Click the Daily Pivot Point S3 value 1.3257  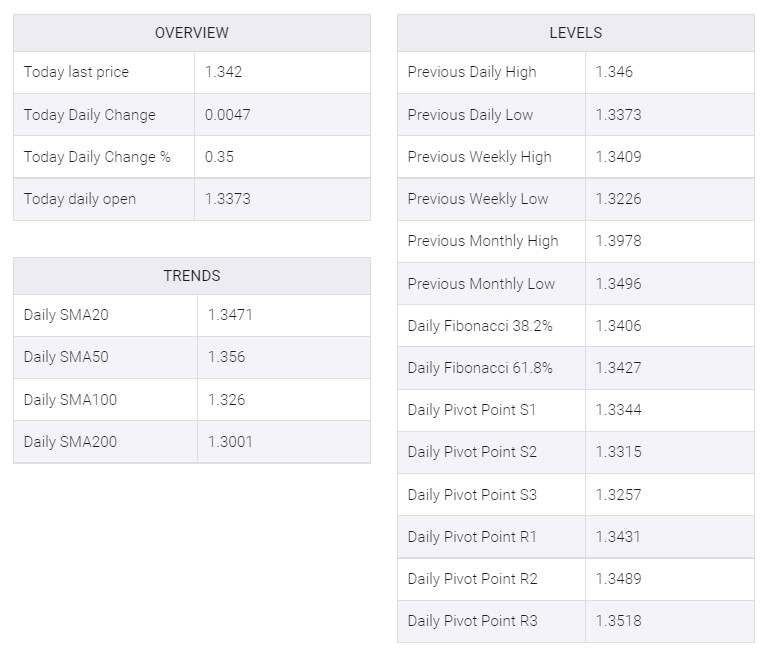pyautogui.click(x=619, y=495)
